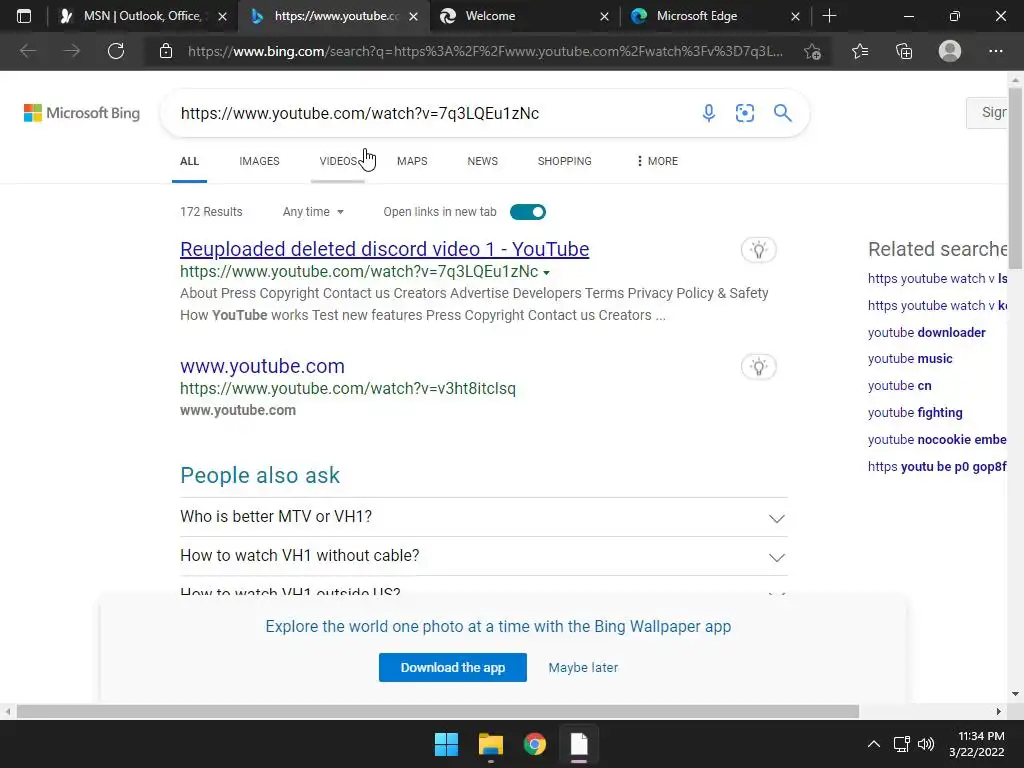Dismiss banner with Maybe later

pyautogui.click(x=583, y=667)
